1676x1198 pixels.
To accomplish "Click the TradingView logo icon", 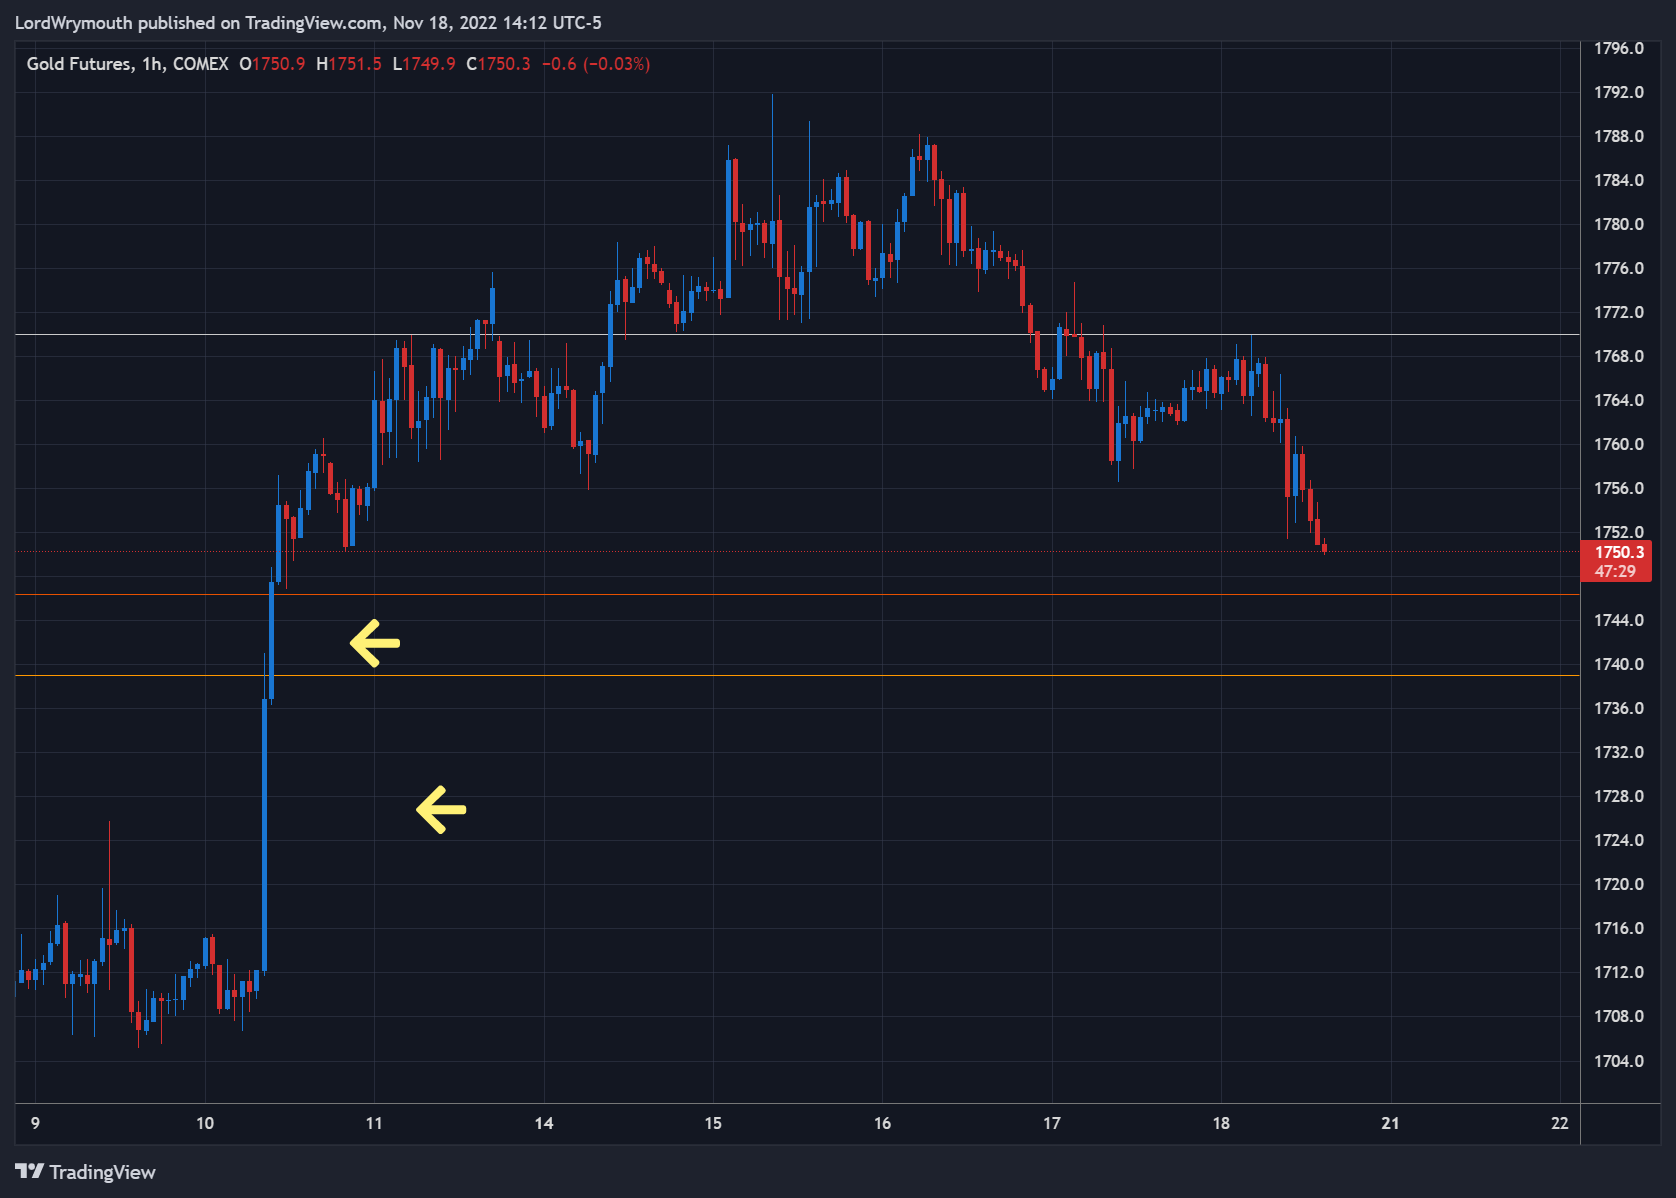I will (x=29, y=1171).
